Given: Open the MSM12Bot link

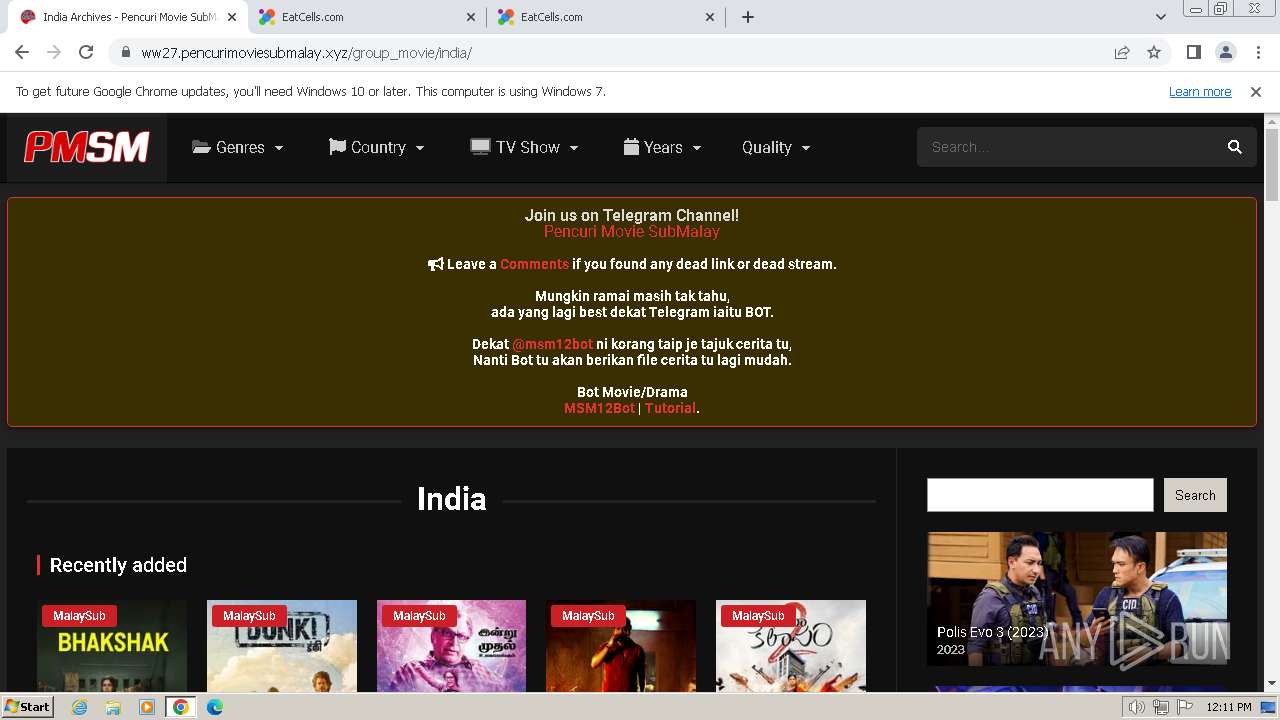Looking at the screenshot, I should [599, 408].
